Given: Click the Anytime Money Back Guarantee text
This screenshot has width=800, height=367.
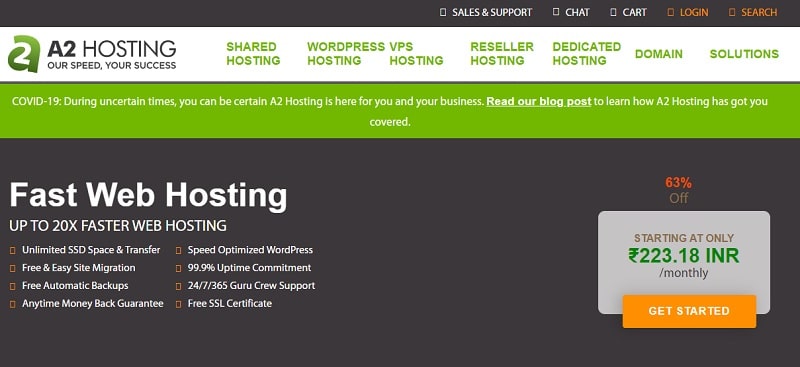Looking at the screenshot, I should (x=93, y=304).
